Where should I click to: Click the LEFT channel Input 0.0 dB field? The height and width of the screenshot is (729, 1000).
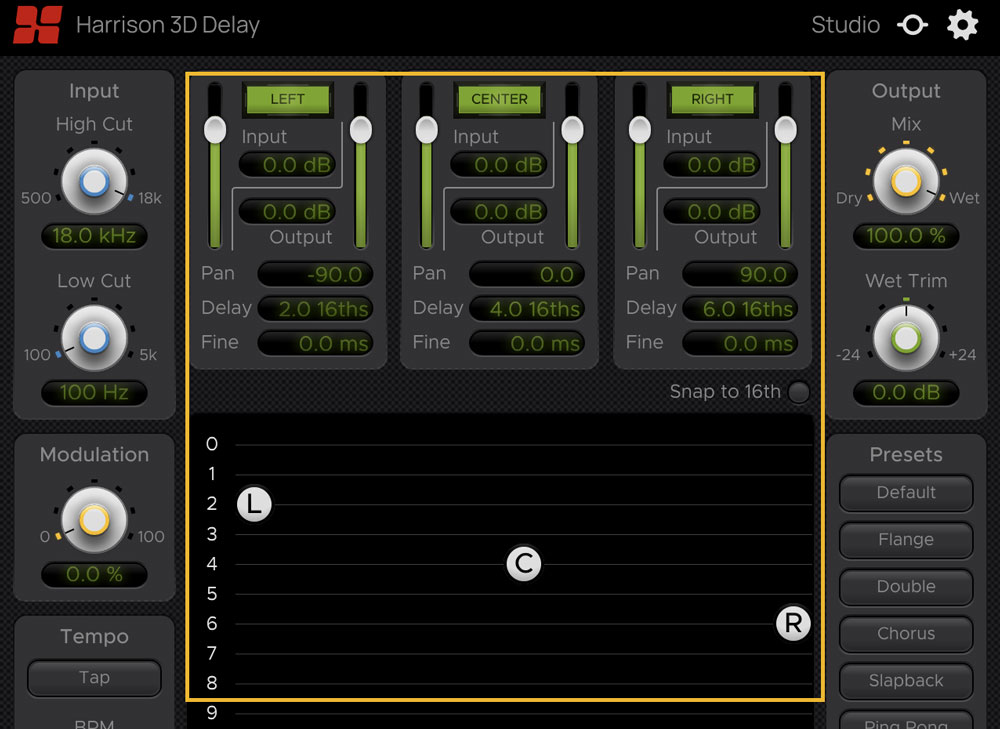288,165
